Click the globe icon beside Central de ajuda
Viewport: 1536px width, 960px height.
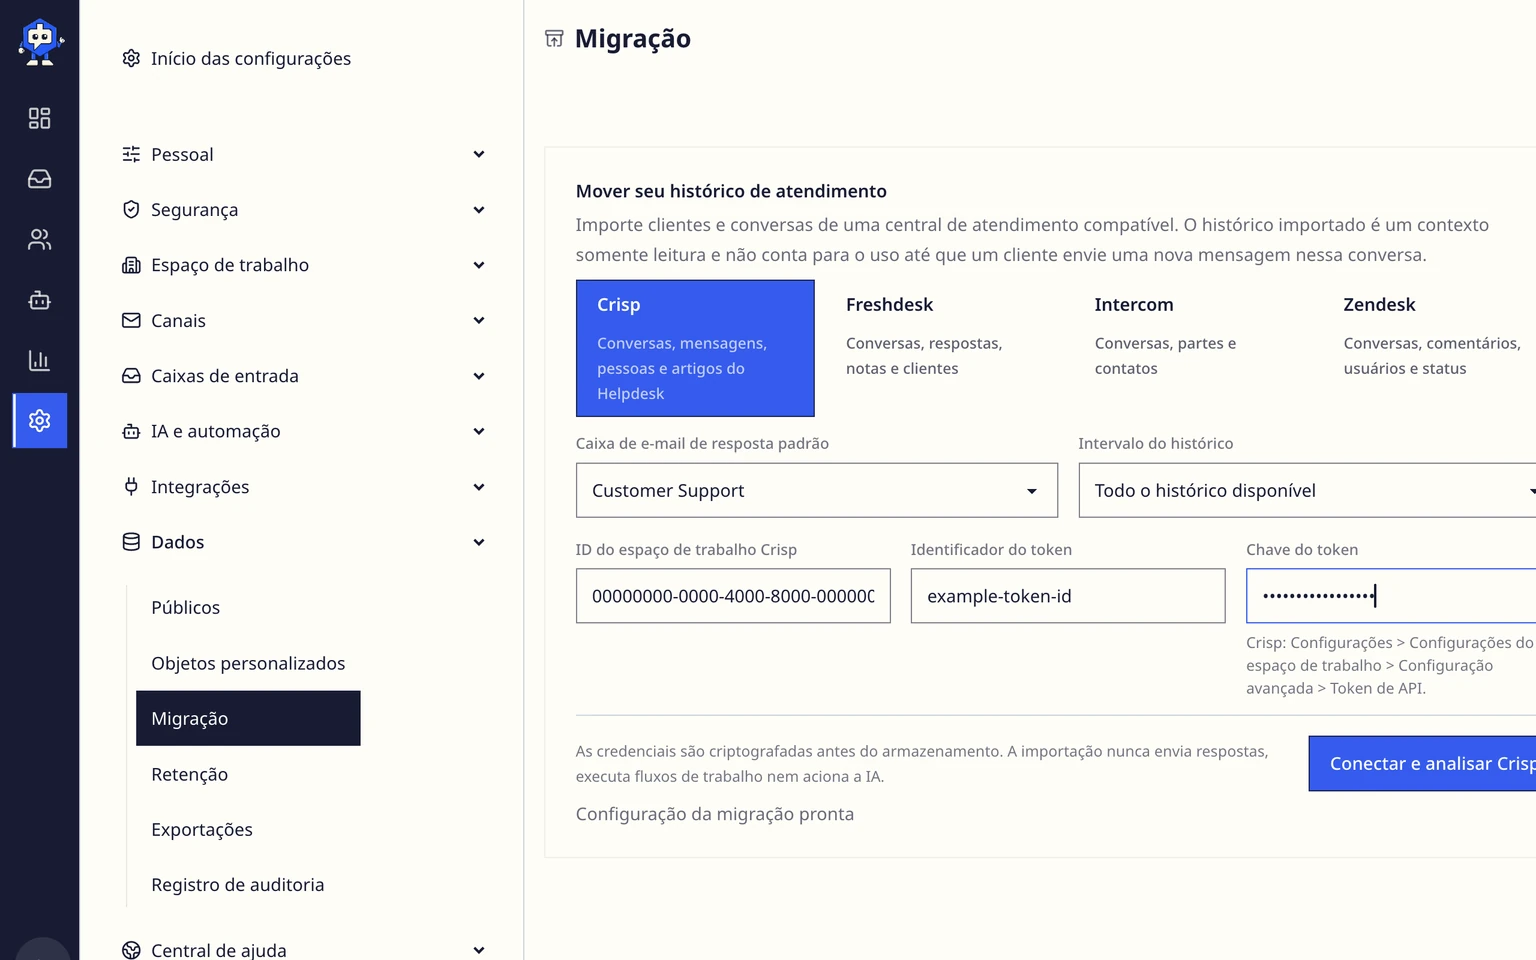pyautogui.click(x=131, y=950)
